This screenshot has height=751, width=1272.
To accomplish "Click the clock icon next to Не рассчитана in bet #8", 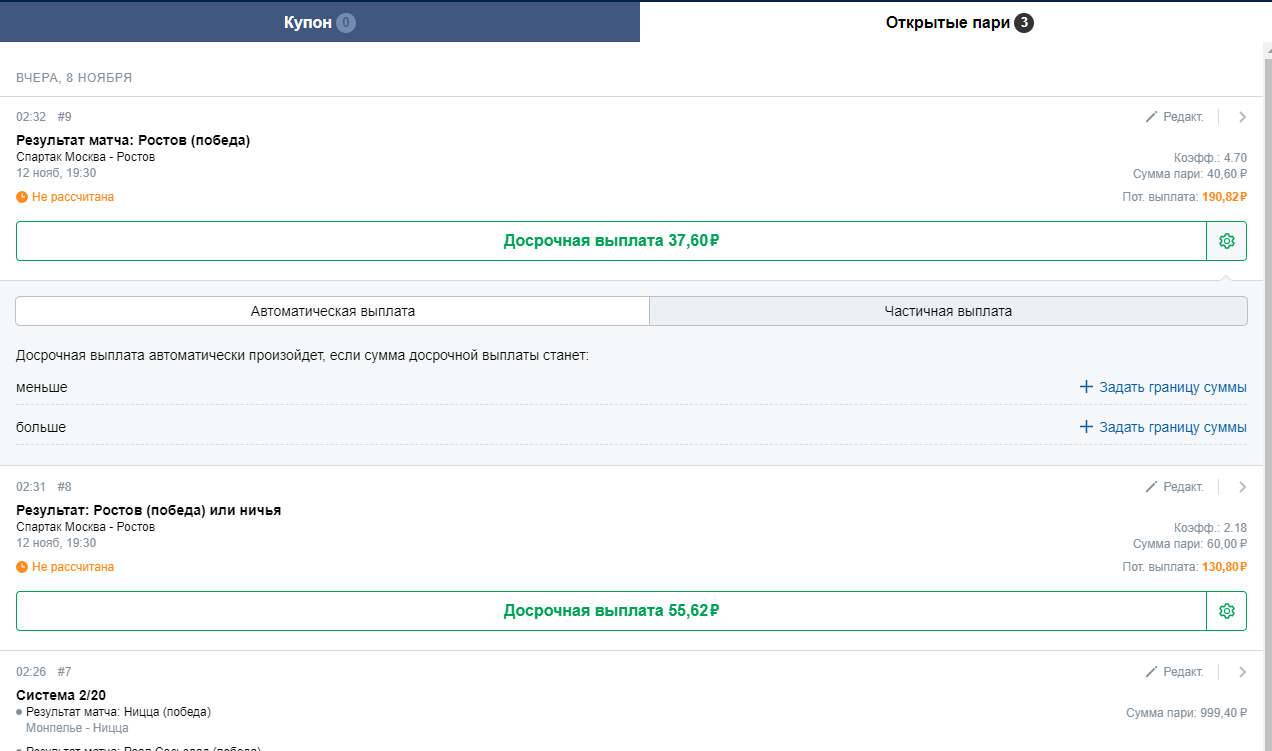I will point(22,567).
